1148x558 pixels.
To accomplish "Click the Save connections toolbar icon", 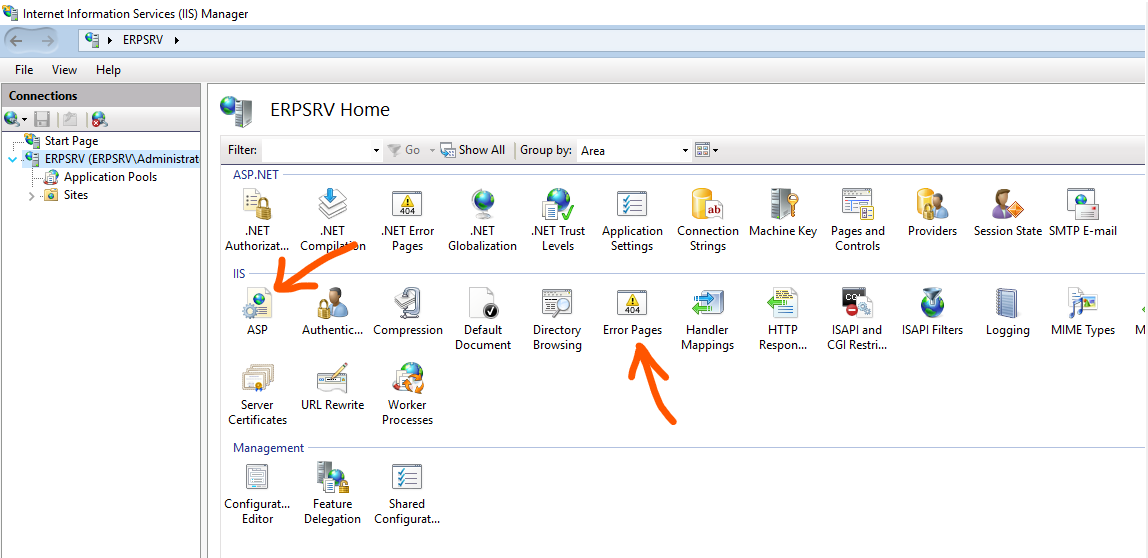I will (42, 119).
